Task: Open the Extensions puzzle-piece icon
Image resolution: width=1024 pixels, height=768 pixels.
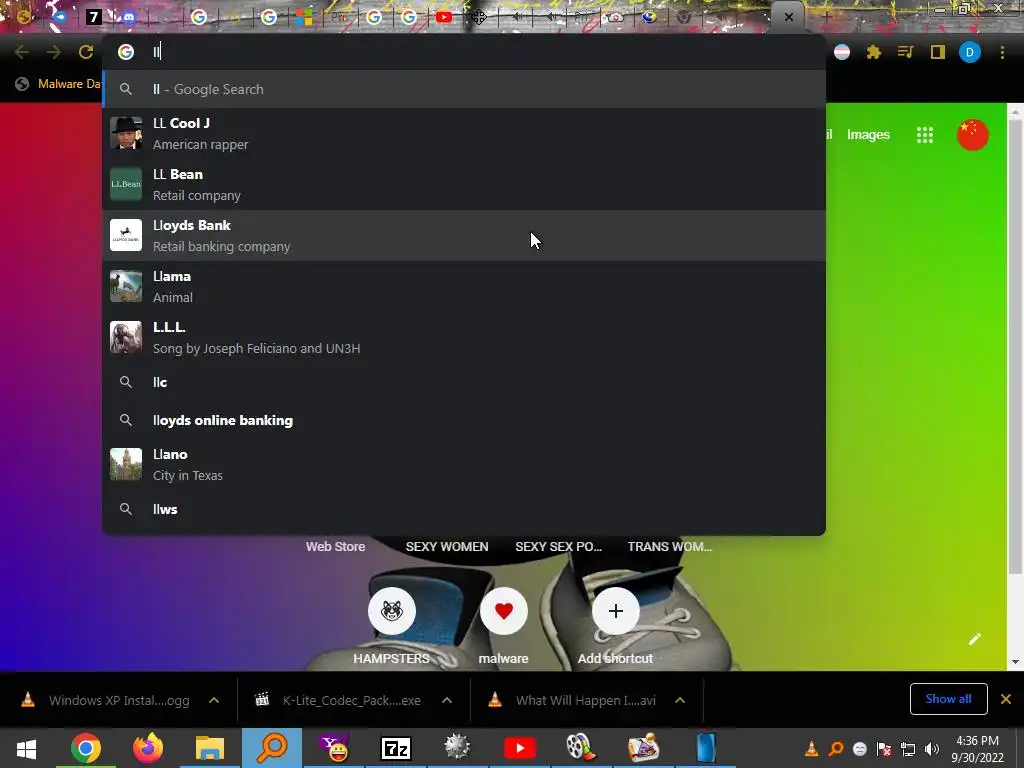Action: 874,52
